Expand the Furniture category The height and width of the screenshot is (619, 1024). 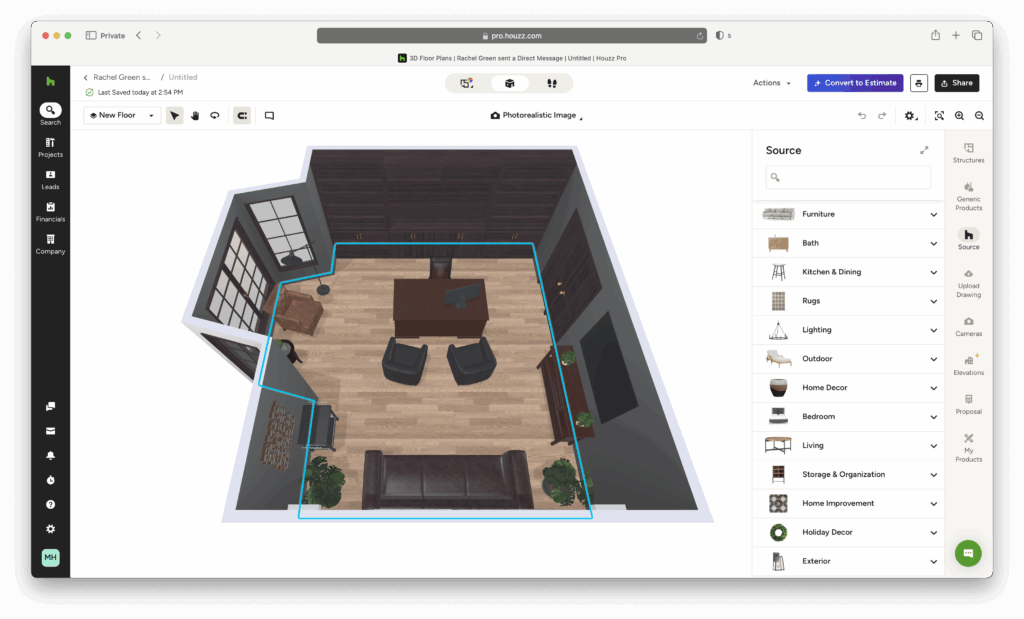pyautogui.click(x=847, y=213)
